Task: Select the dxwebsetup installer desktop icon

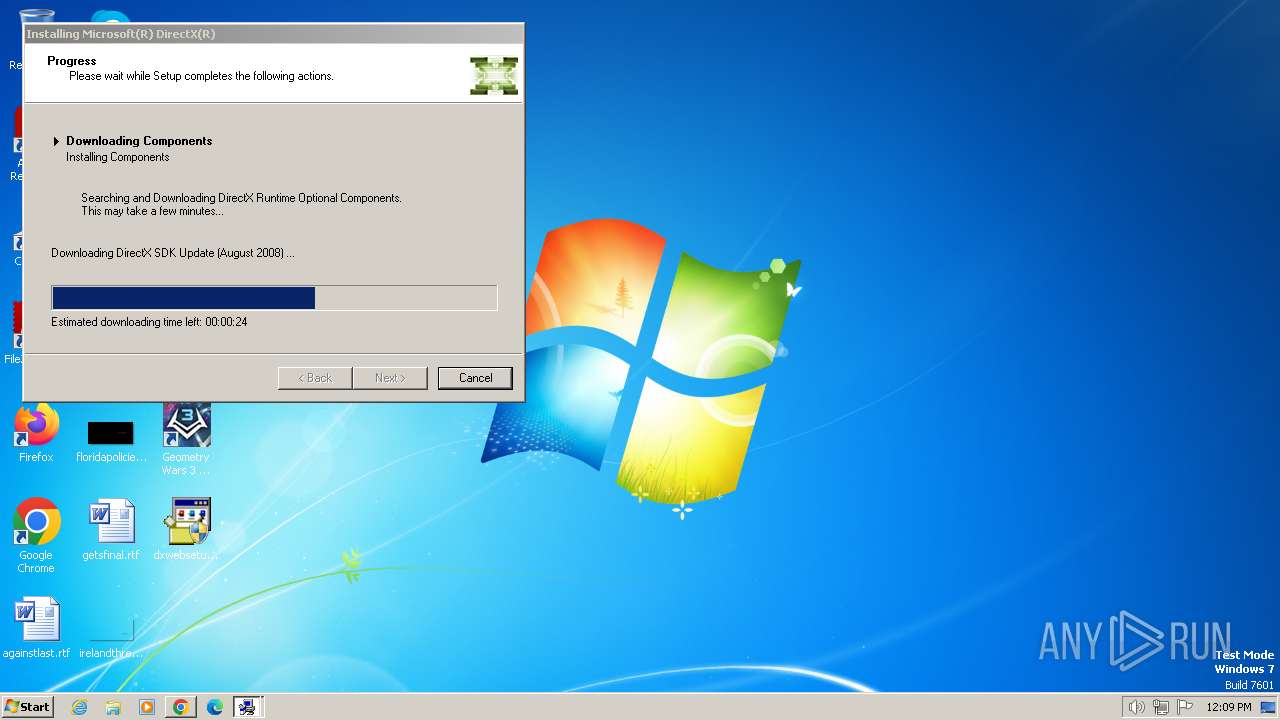Action: [186, 530]
